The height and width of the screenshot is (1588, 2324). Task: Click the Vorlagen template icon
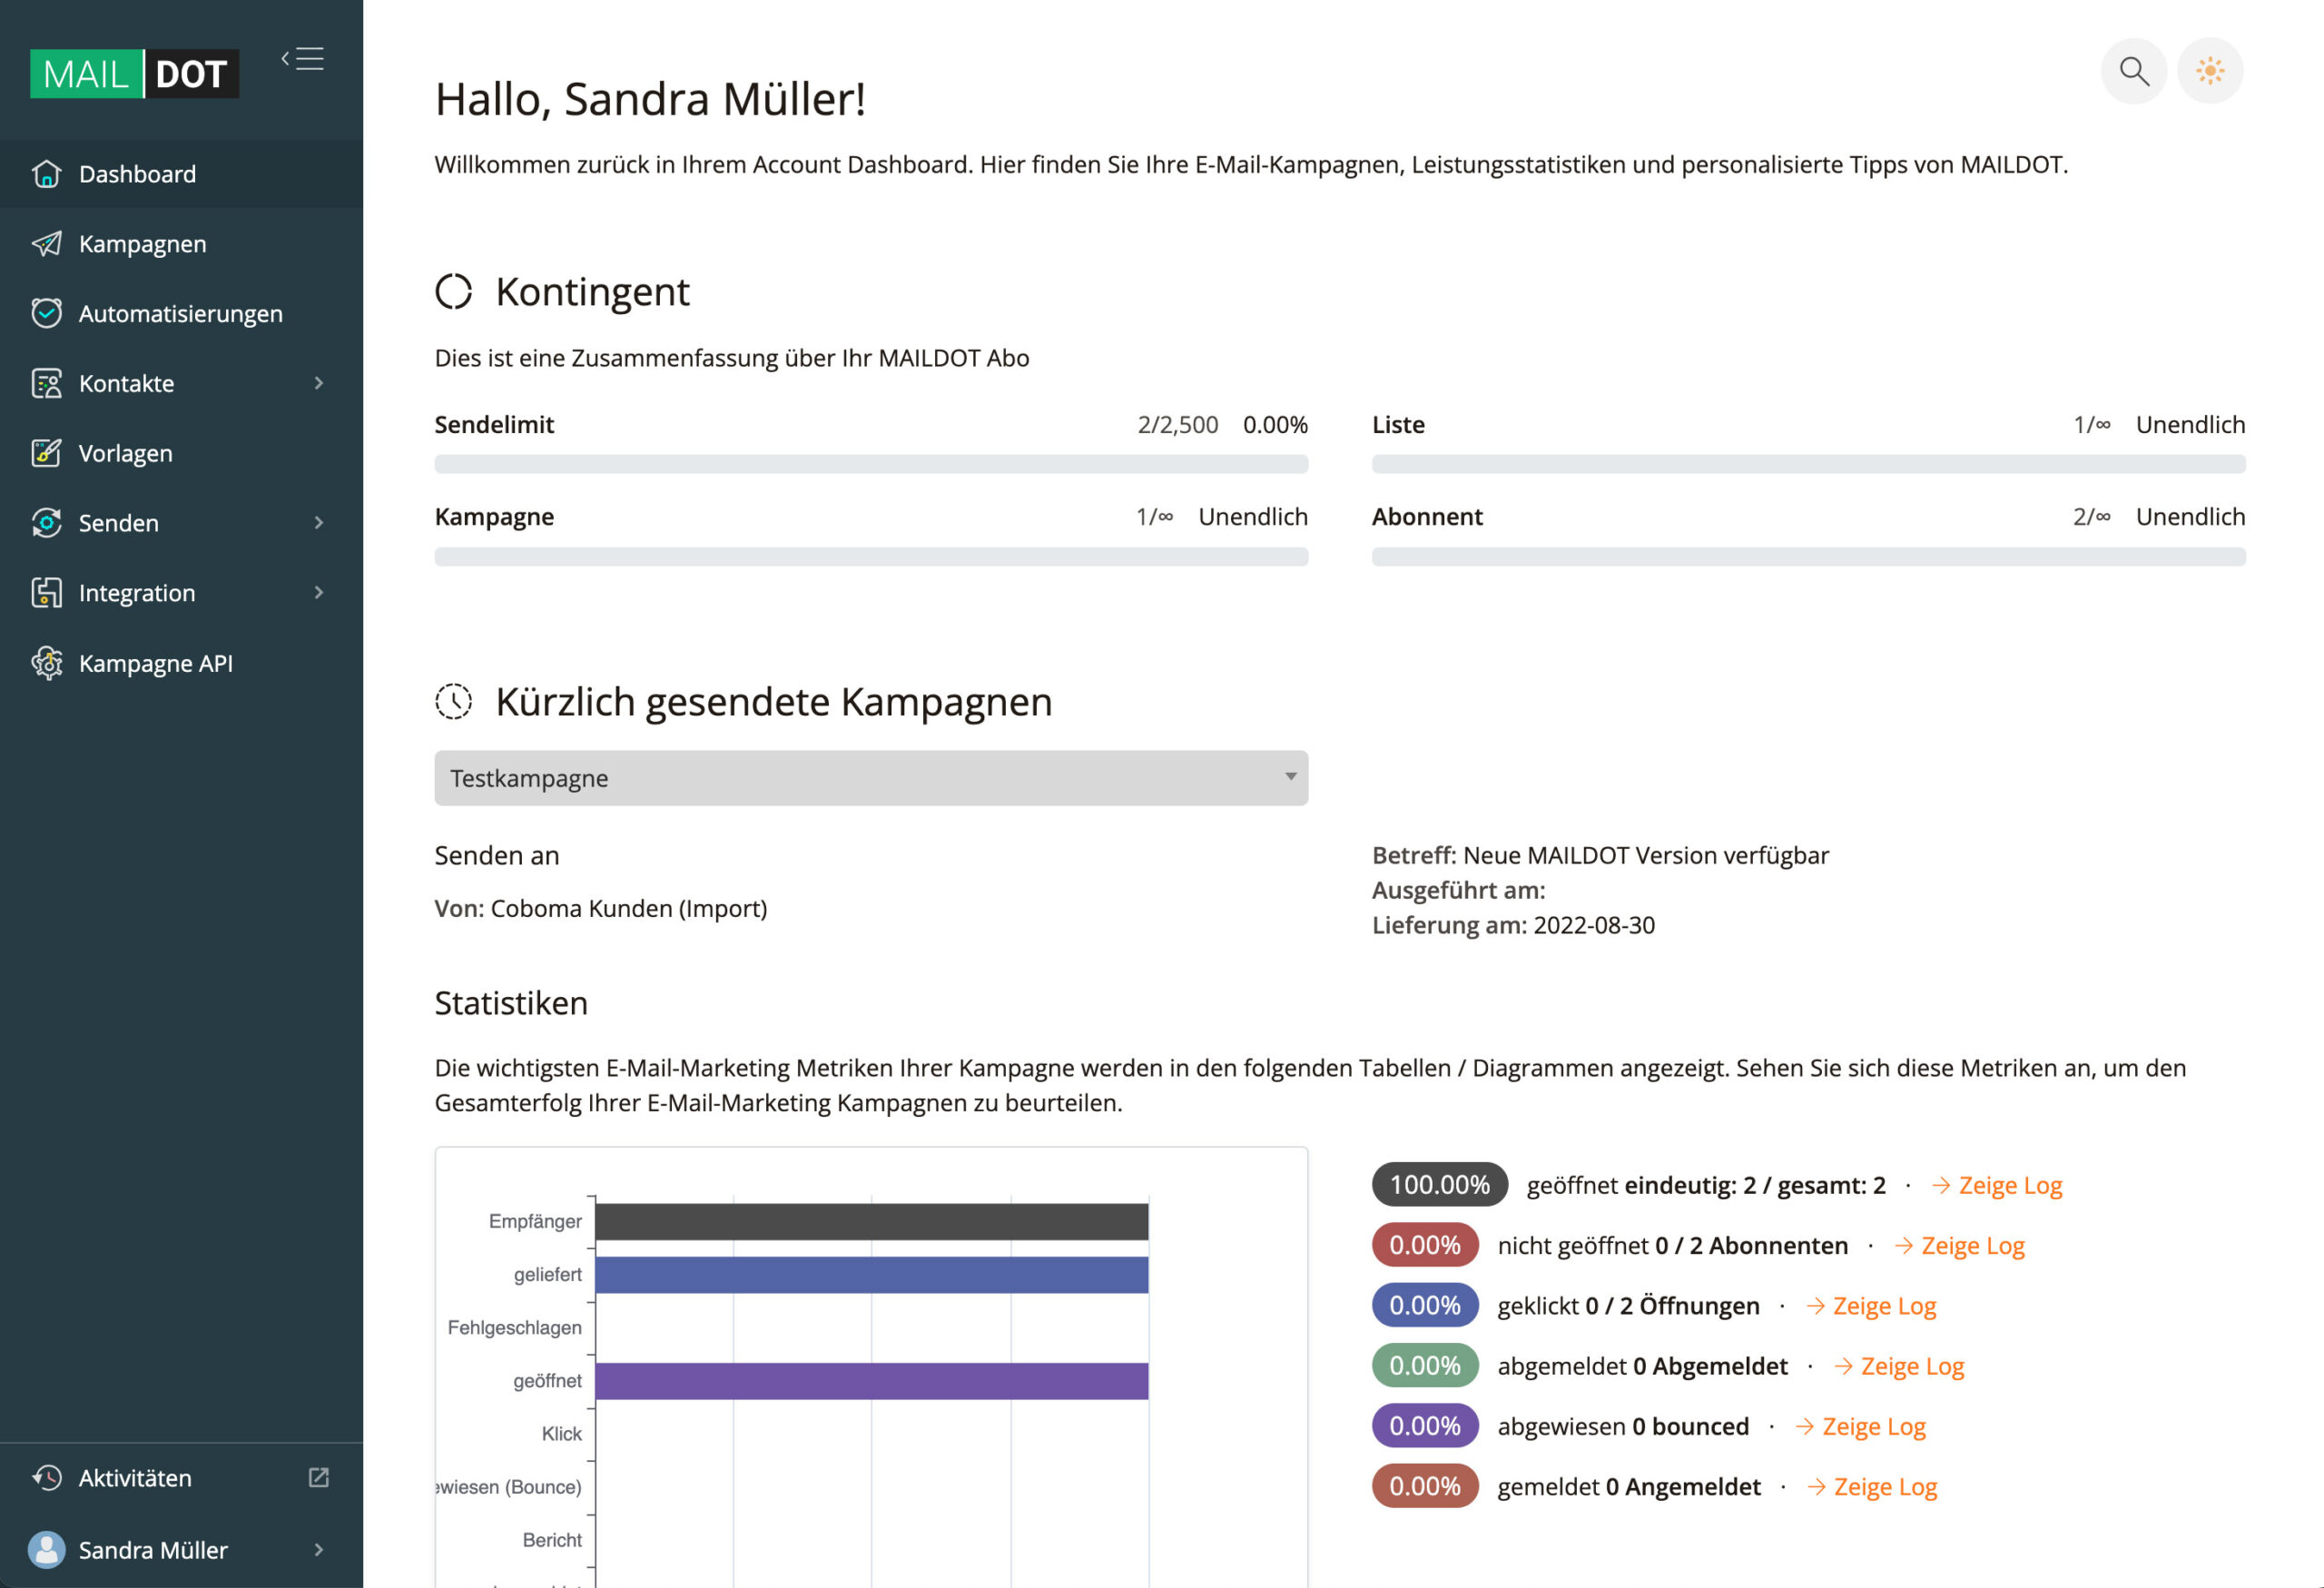pyautogui.click(x=46, y=453)
